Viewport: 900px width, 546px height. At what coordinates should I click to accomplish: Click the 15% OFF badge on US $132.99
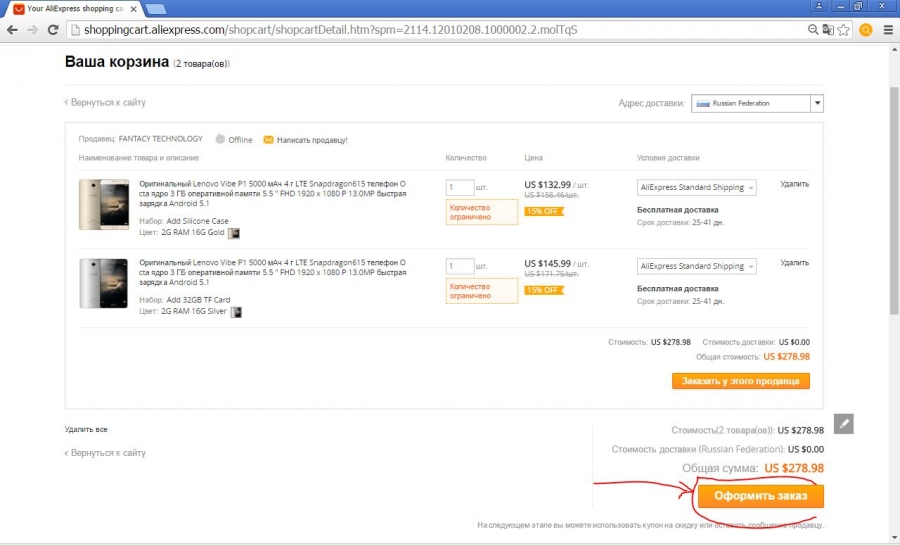[544, 211]
